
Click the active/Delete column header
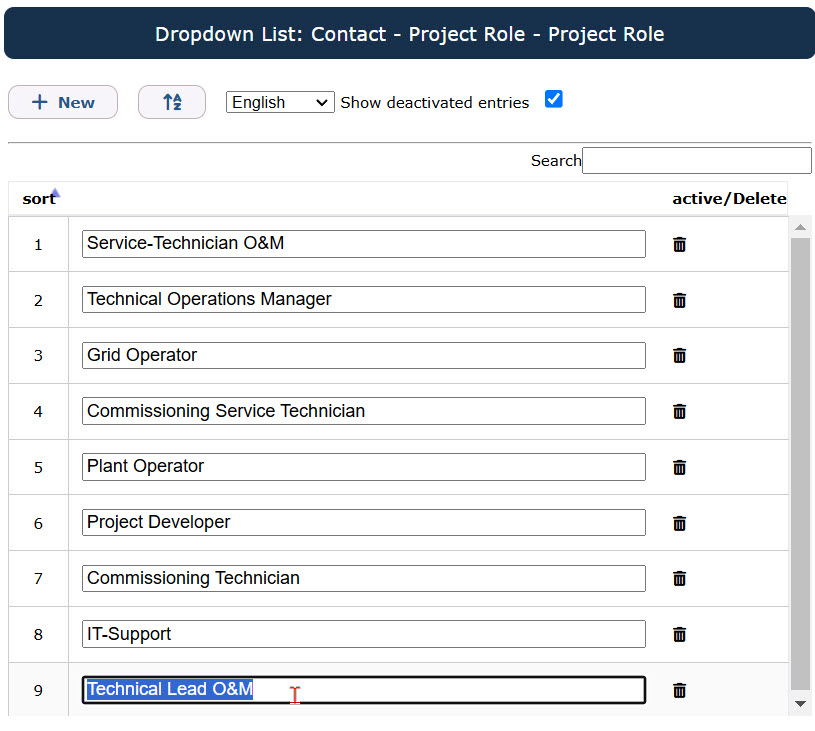coord(729,199)
